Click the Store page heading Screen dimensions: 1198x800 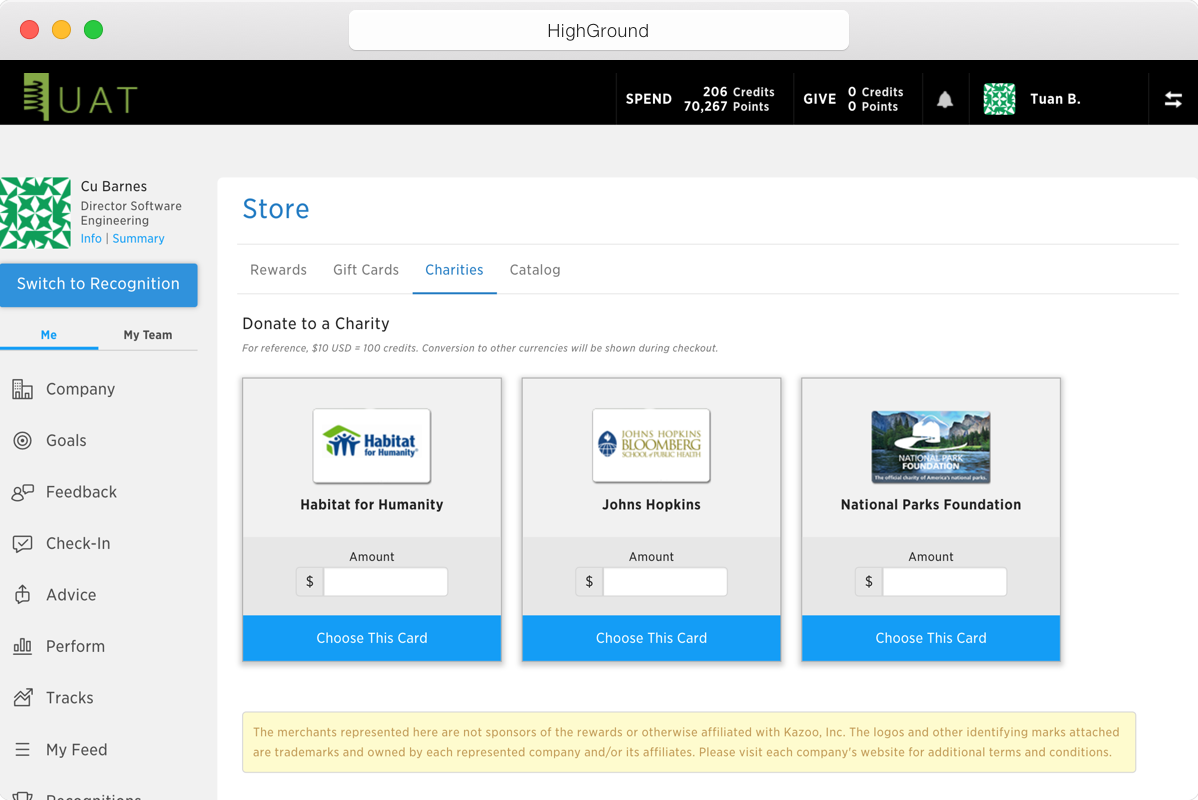click(276, 209)
